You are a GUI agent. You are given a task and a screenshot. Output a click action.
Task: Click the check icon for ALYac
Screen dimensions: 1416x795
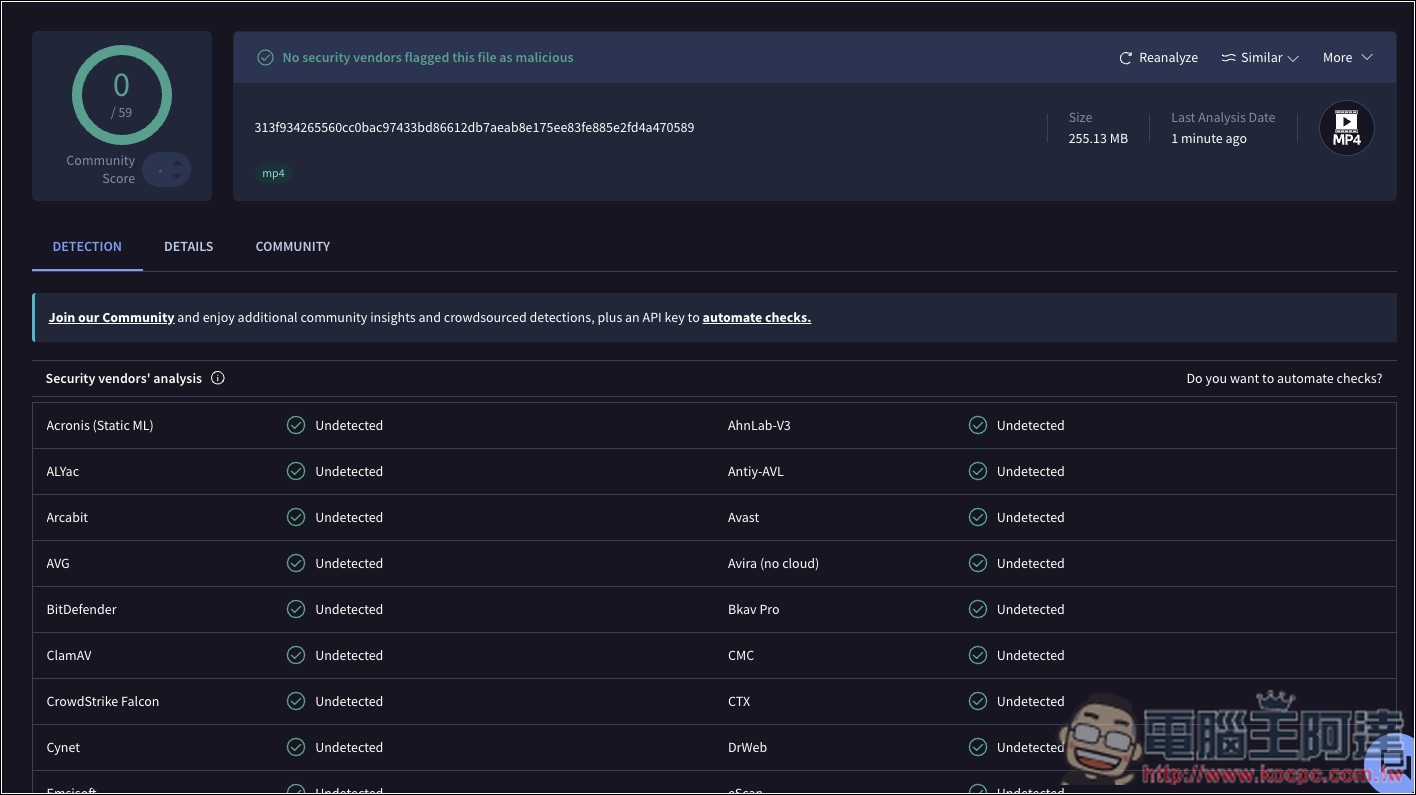296,471
